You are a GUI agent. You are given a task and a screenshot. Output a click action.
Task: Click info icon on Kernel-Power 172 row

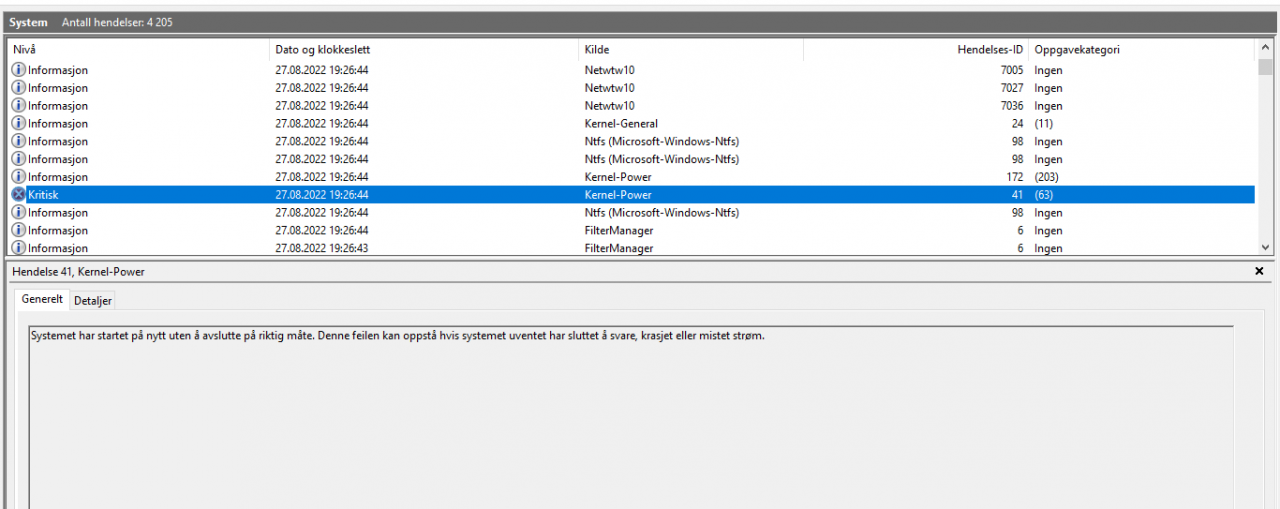pos(18,177)
